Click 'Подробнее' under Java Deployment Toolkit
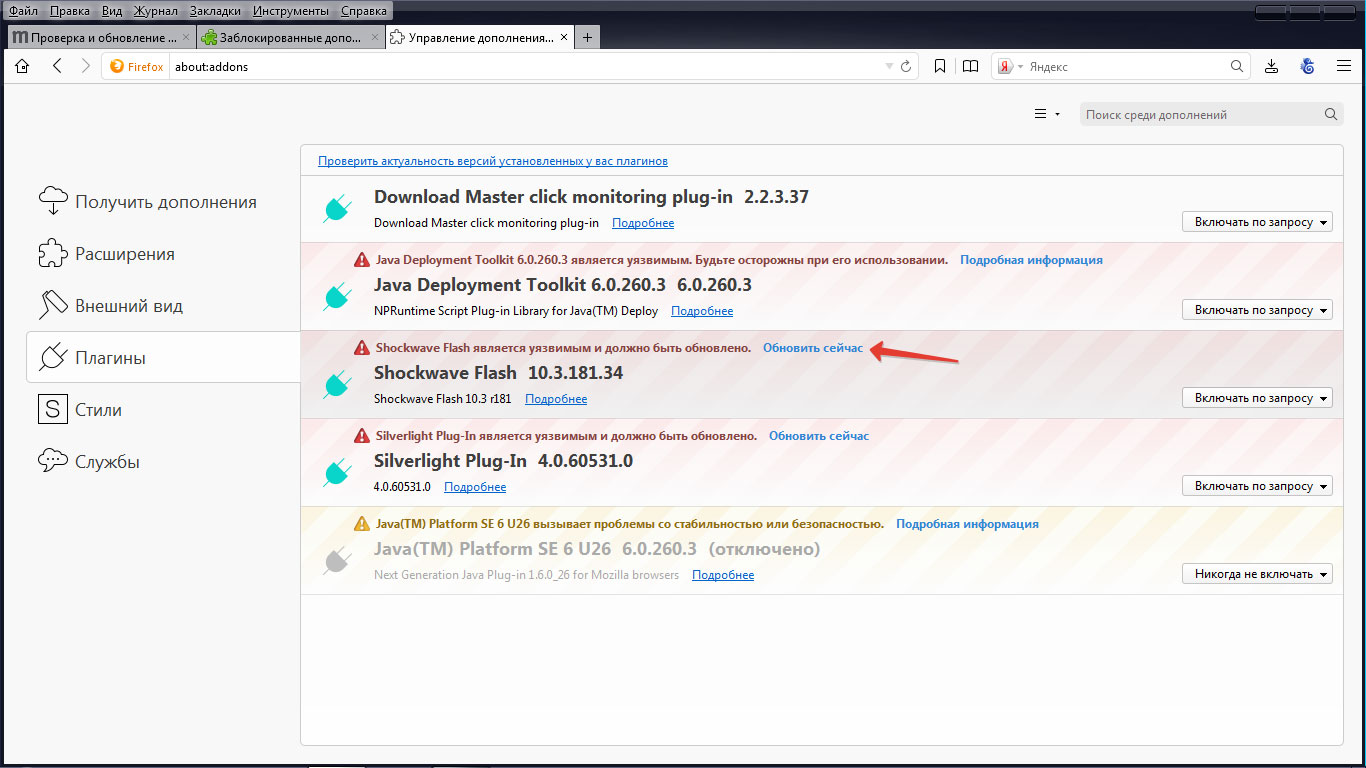 [702, 311]
